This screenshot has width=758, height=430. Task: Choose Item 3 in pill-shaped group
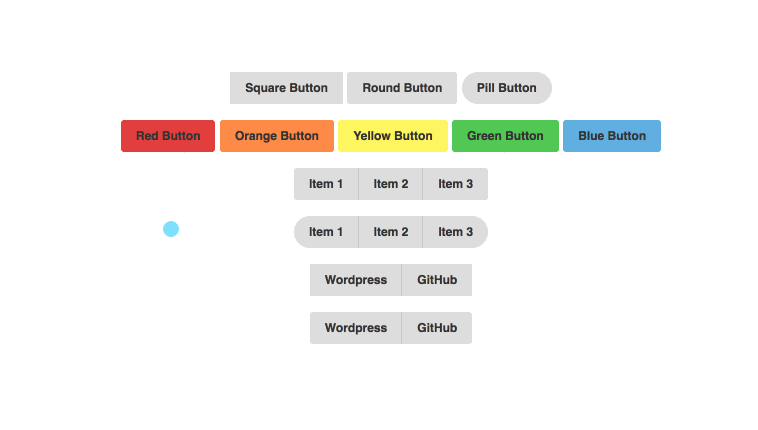click(455, 232)
